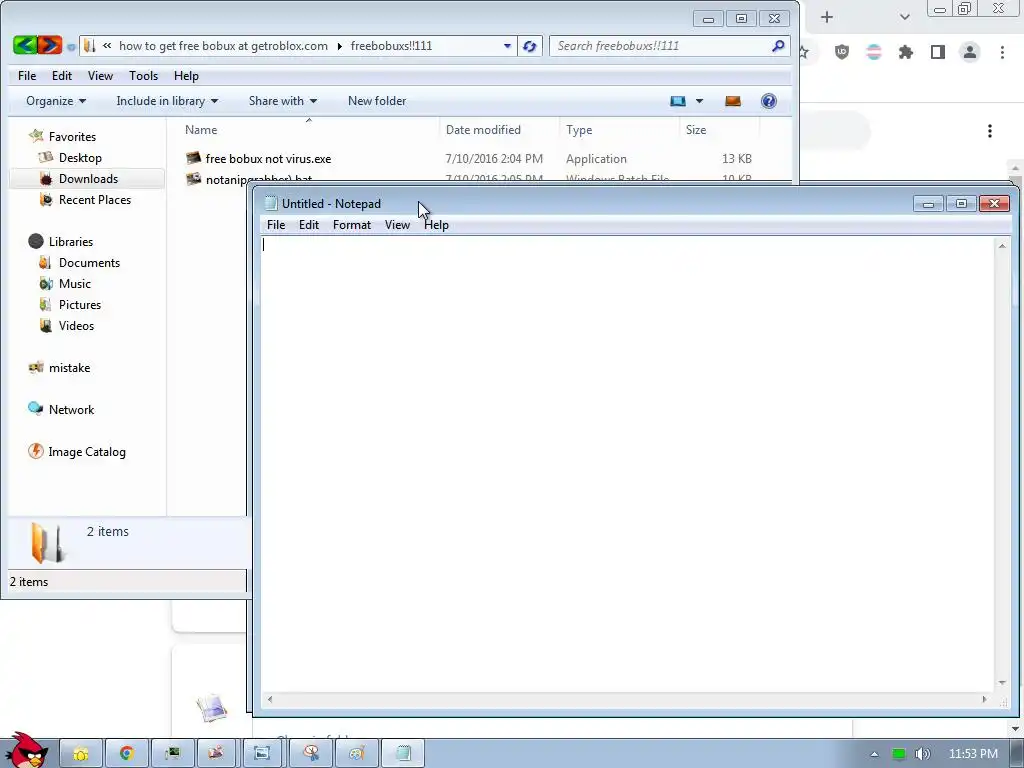The image size is (1024, 768).
Task: Open the Notepad Help menu
Action: click(436, 225)
